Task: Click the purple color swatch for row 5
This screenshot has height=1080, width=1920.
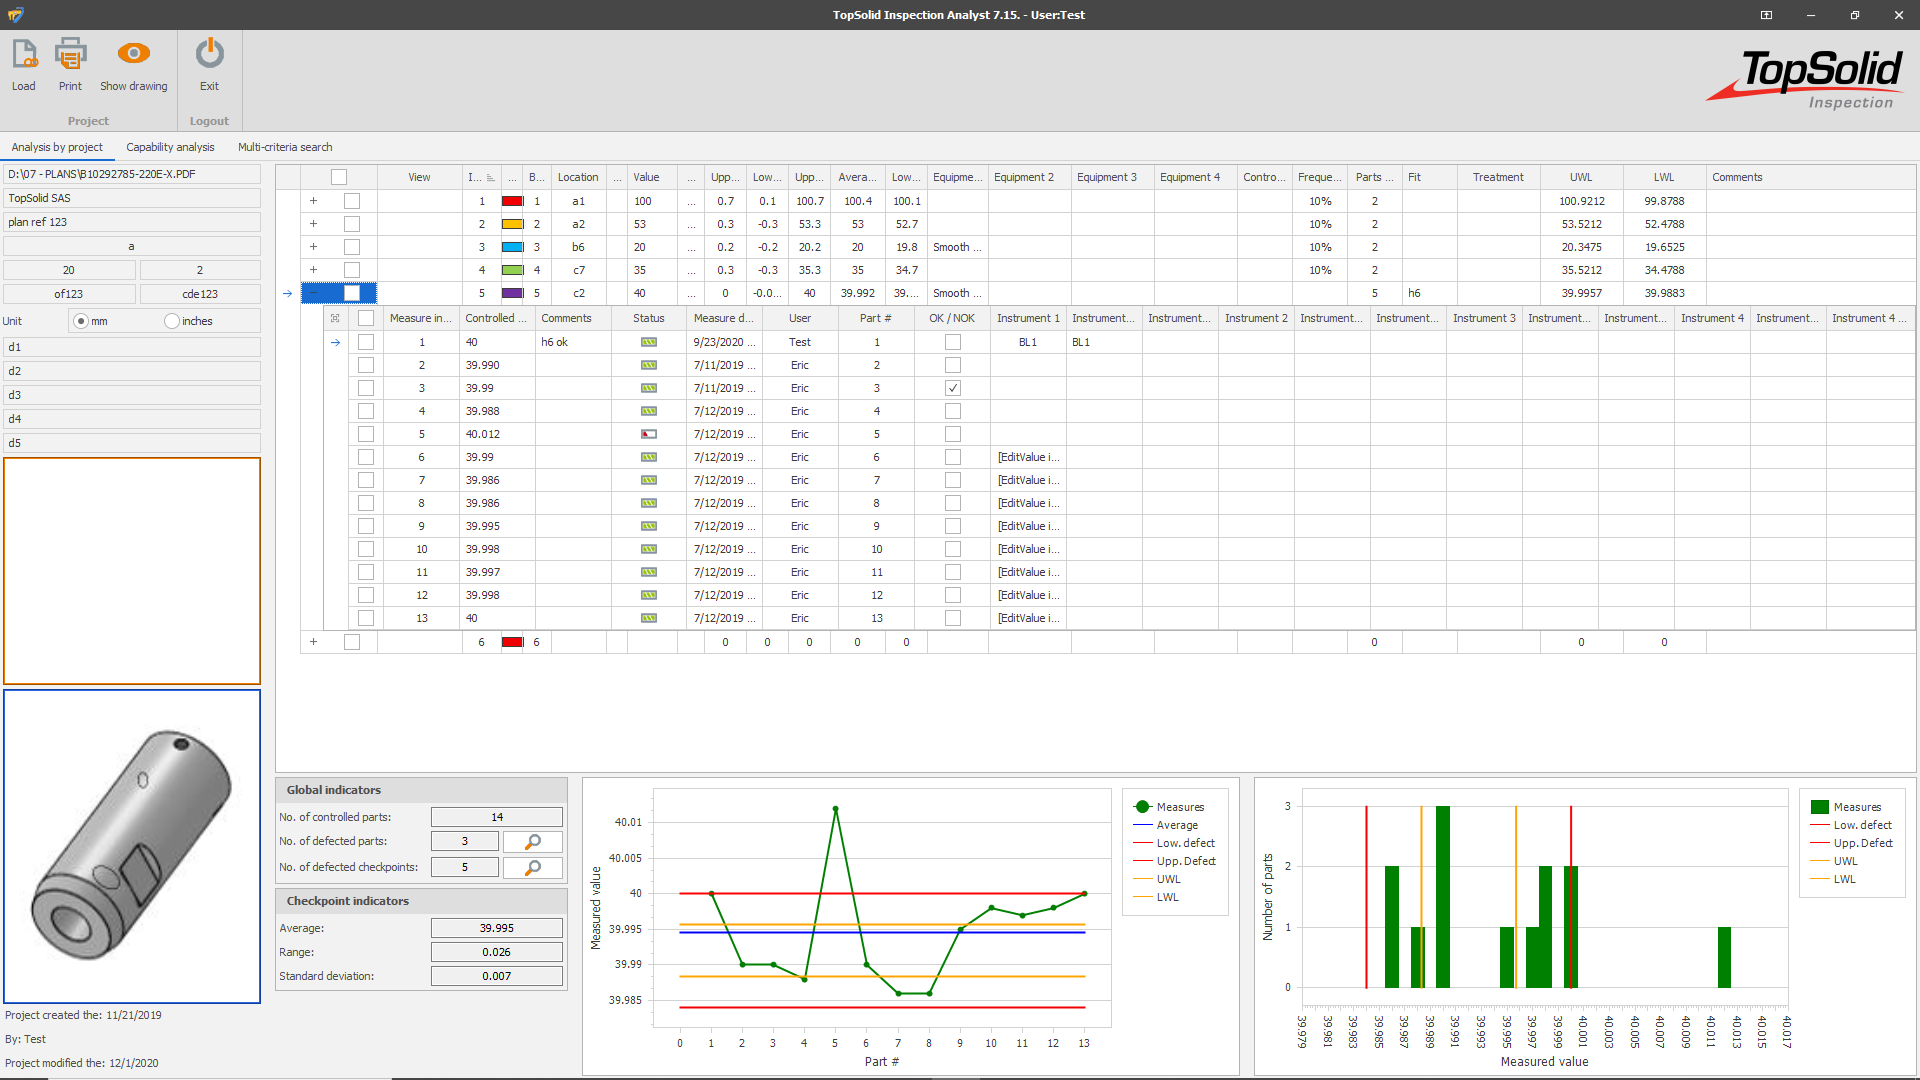Action: [x=512, y=293]
